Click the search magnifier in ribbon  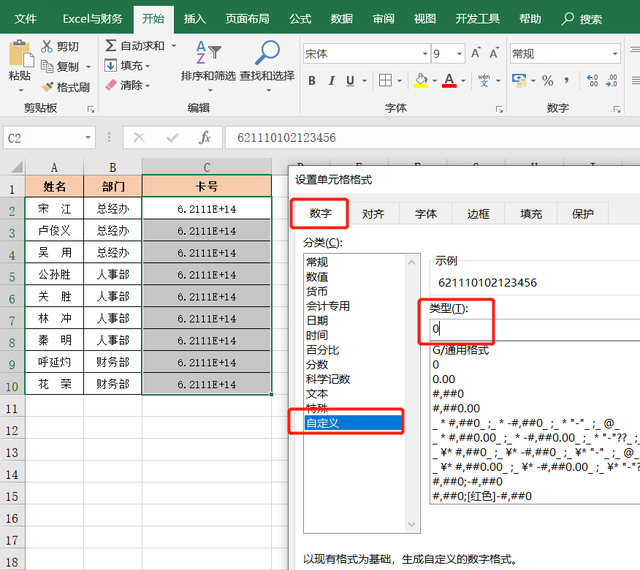pos(567,19)
